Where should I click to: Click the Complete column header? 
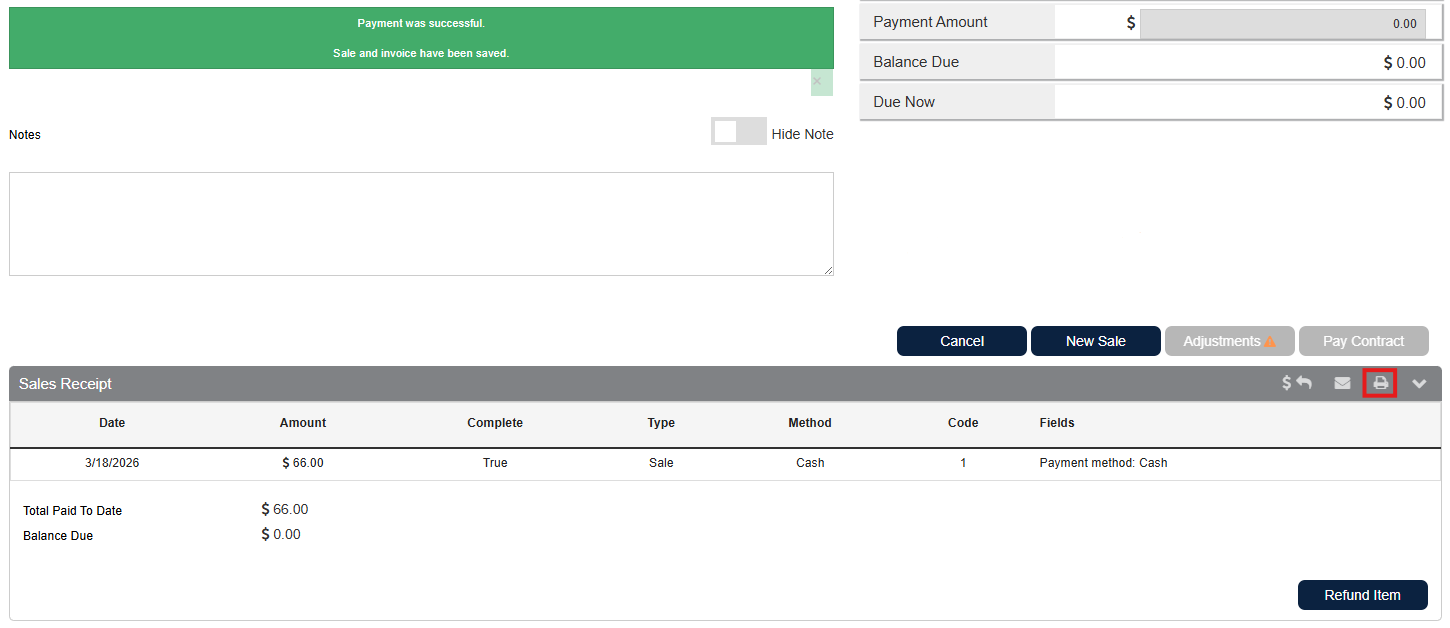click(495, 423)
